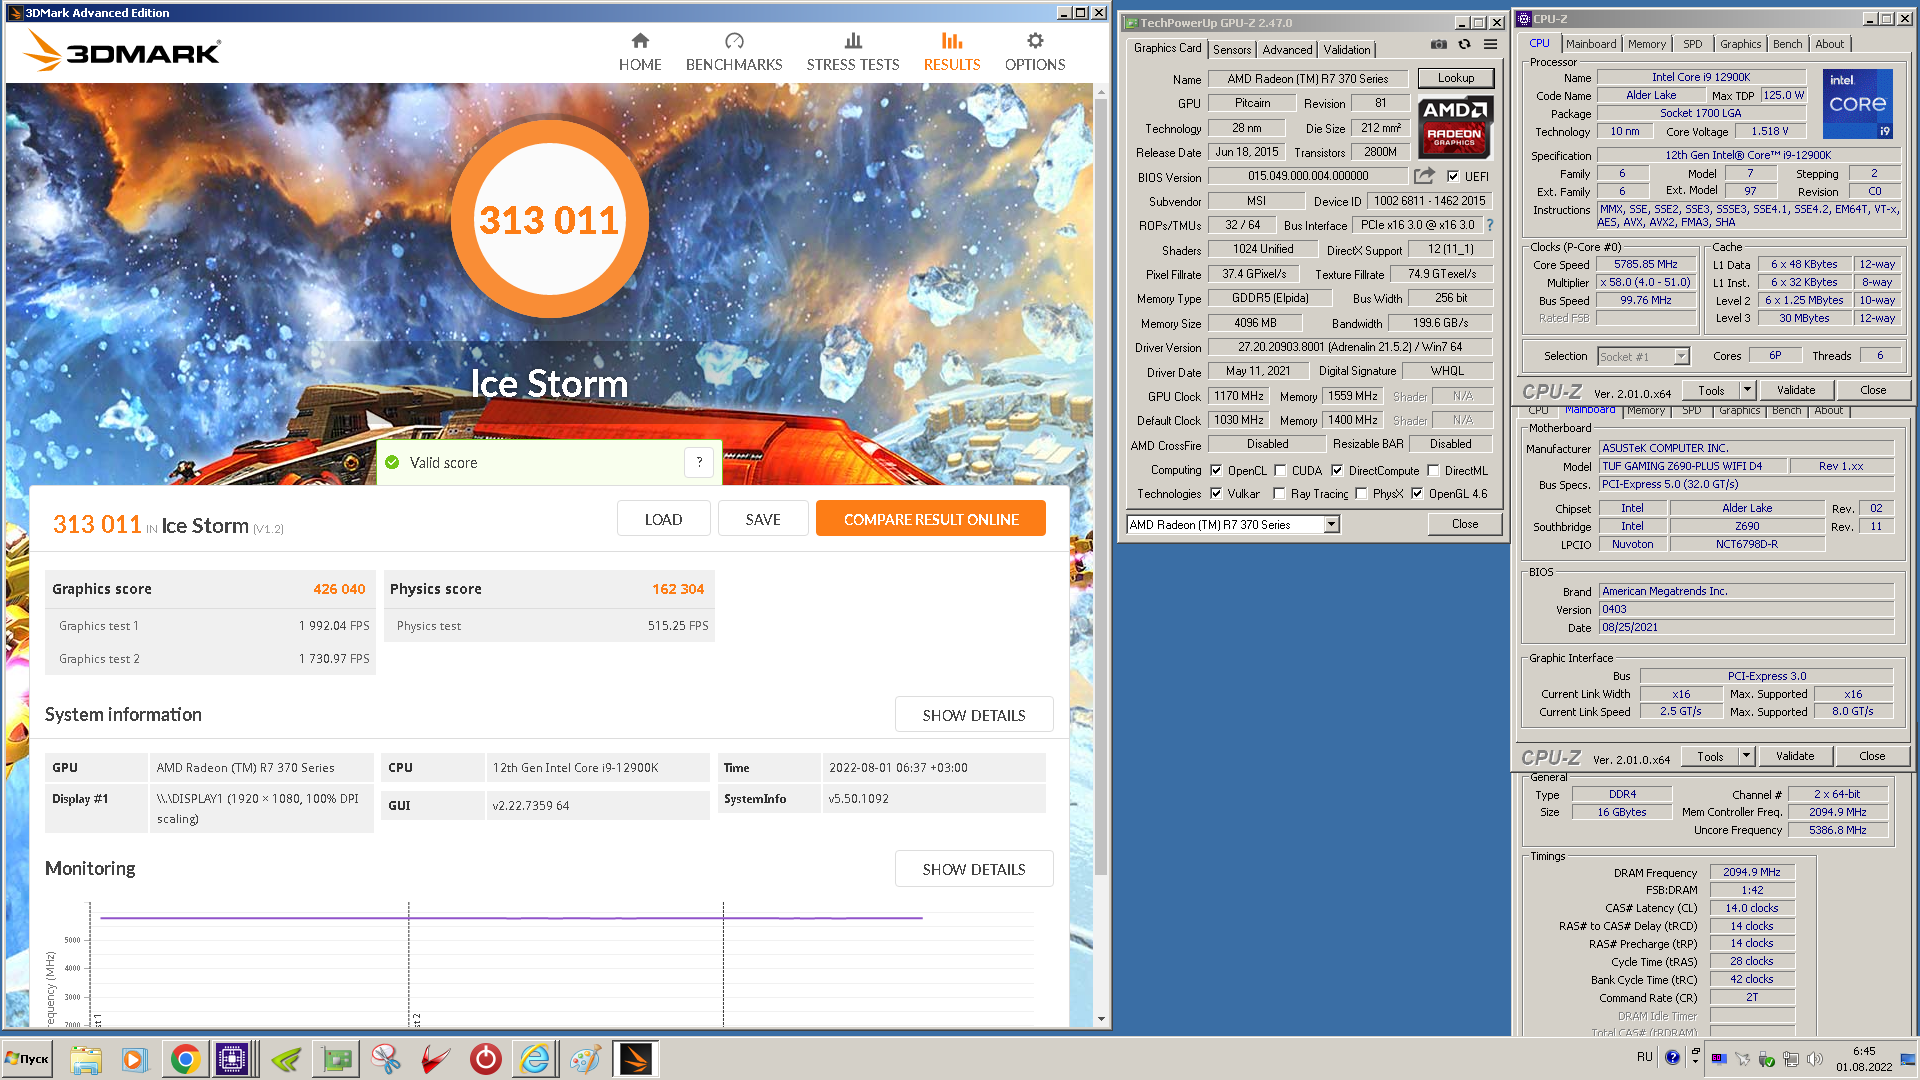
Task: Open BENCHMARKS in 3DMark navigation
Action: pos(734,52)
